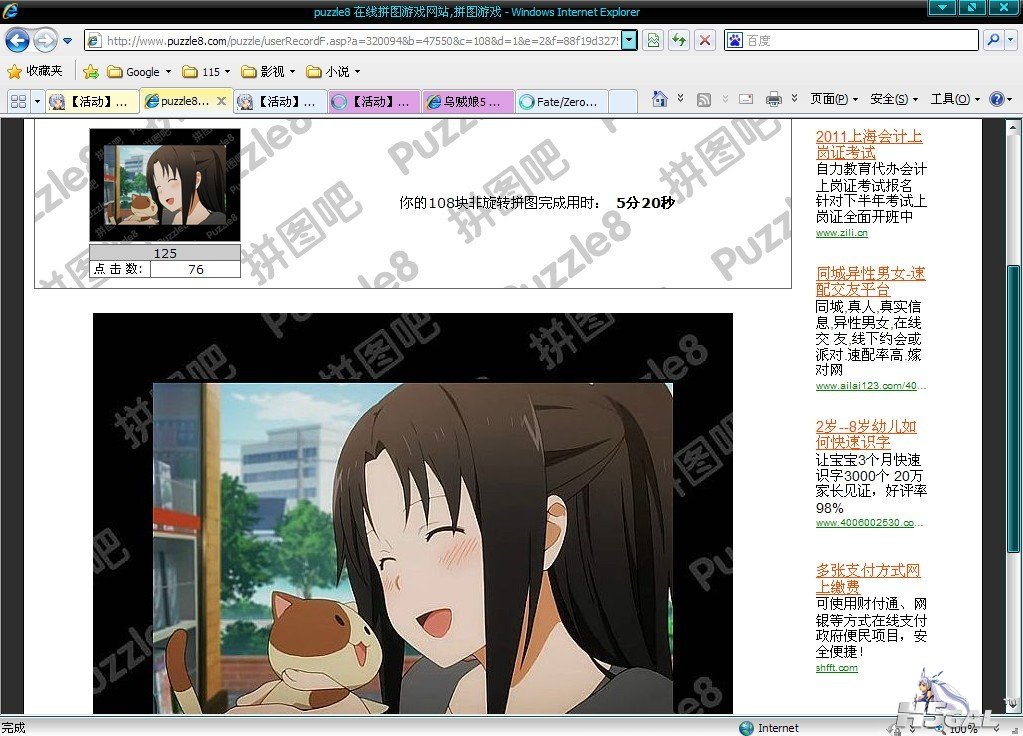
Task: Click the Internet security zone globe icon
Action: tap(746, 728)
